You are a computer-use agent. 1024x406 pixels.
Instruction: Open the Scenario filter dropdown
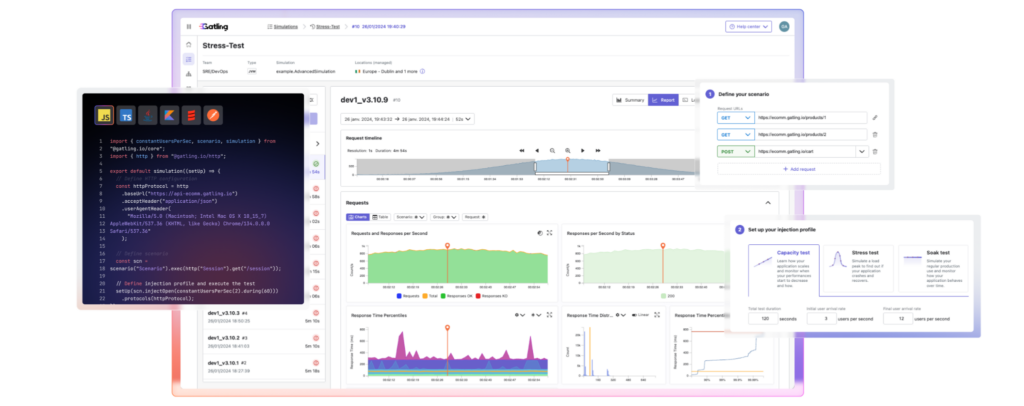click(410, 216)
